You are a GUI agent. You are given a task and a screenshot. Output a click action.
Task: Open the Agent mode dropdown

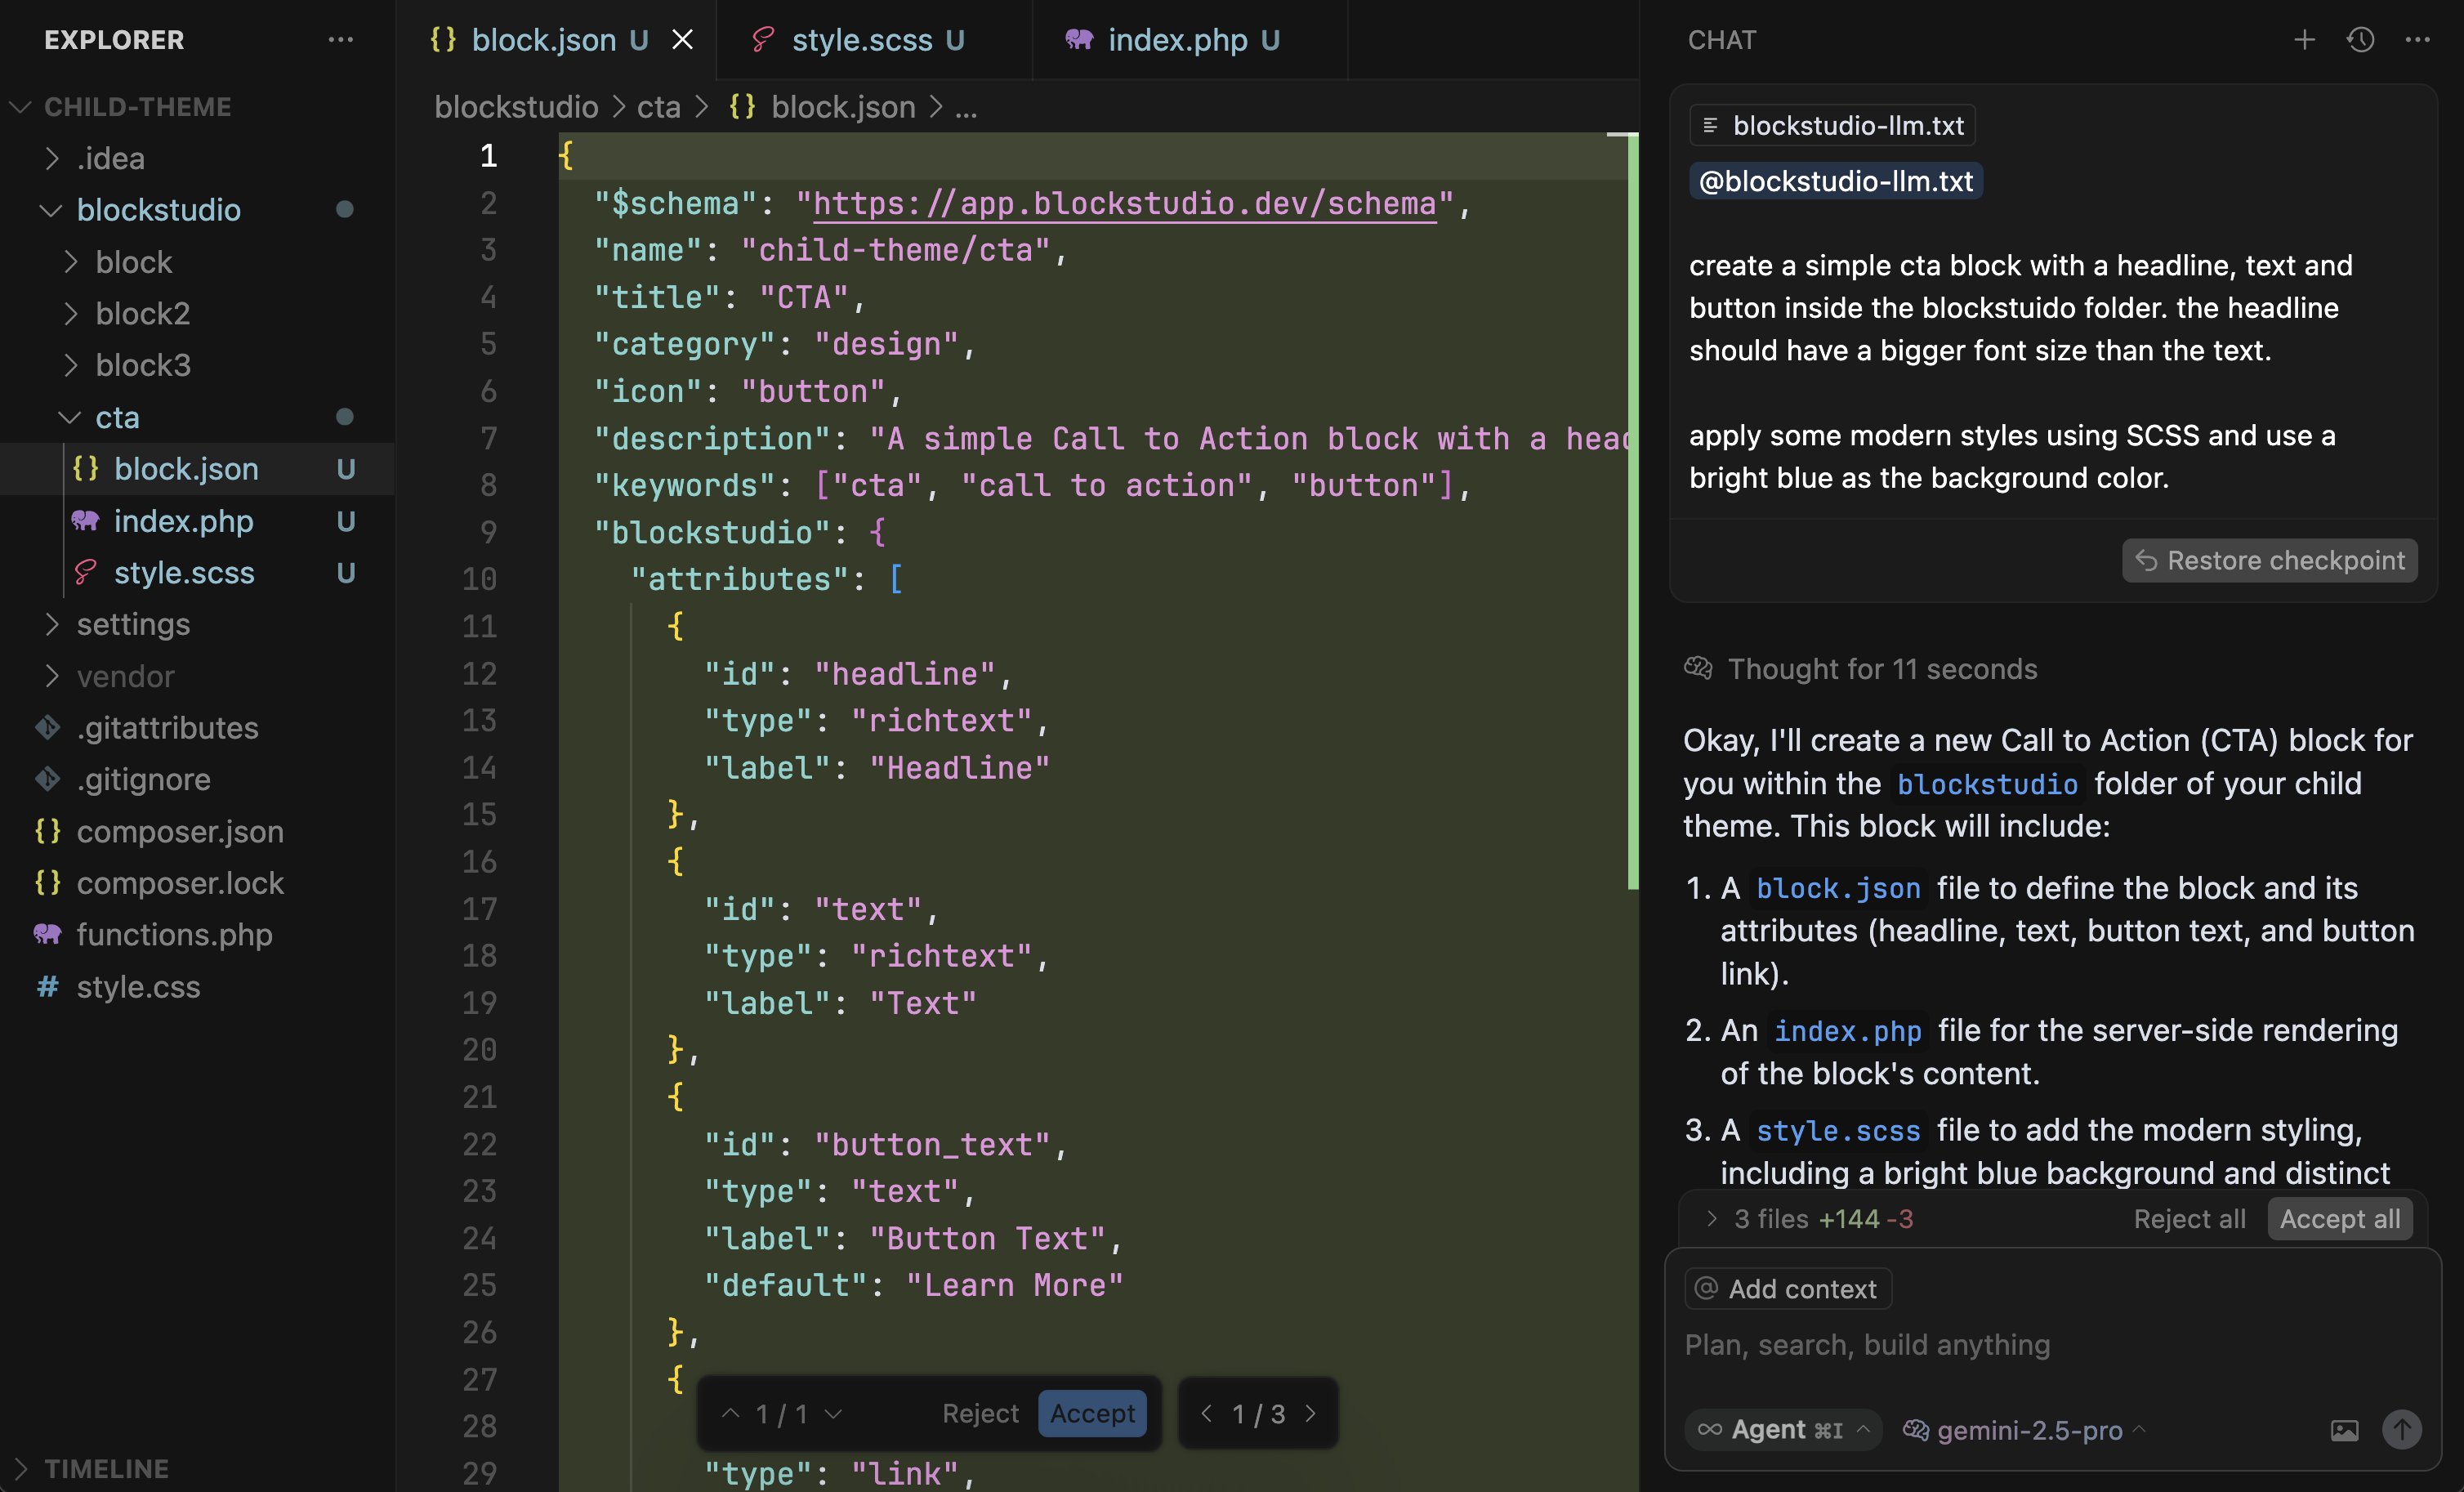pyautogui.click(x=1783, y=1429)
